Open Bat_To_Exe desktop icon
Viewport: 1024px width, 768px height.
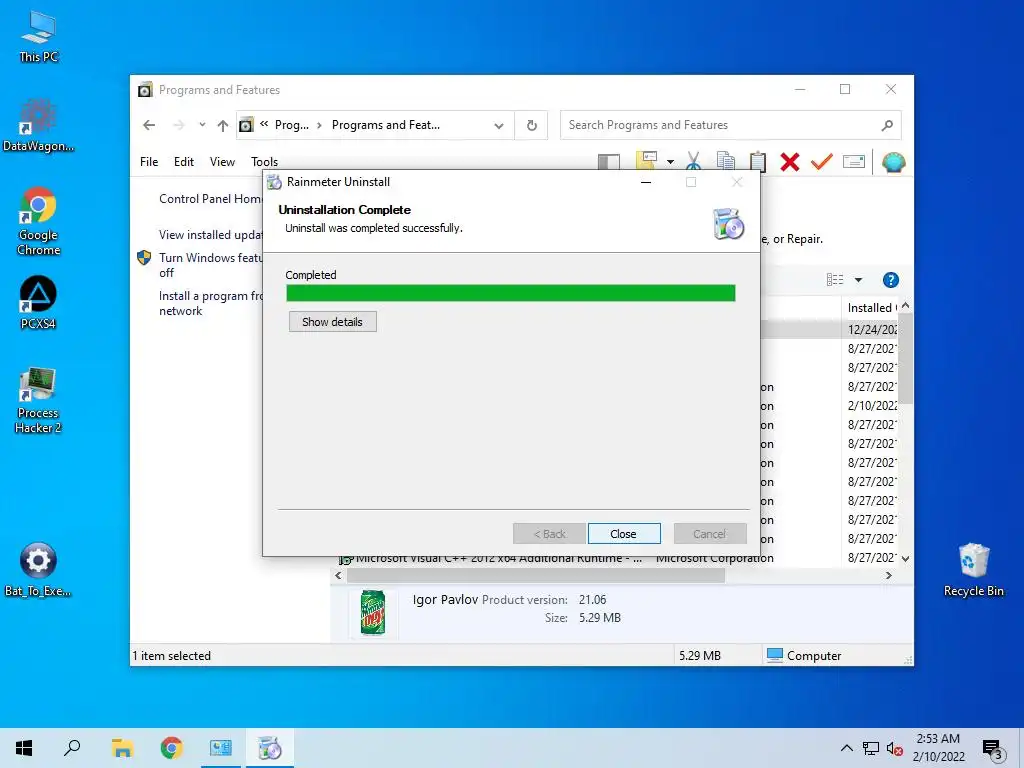point(39,570)
